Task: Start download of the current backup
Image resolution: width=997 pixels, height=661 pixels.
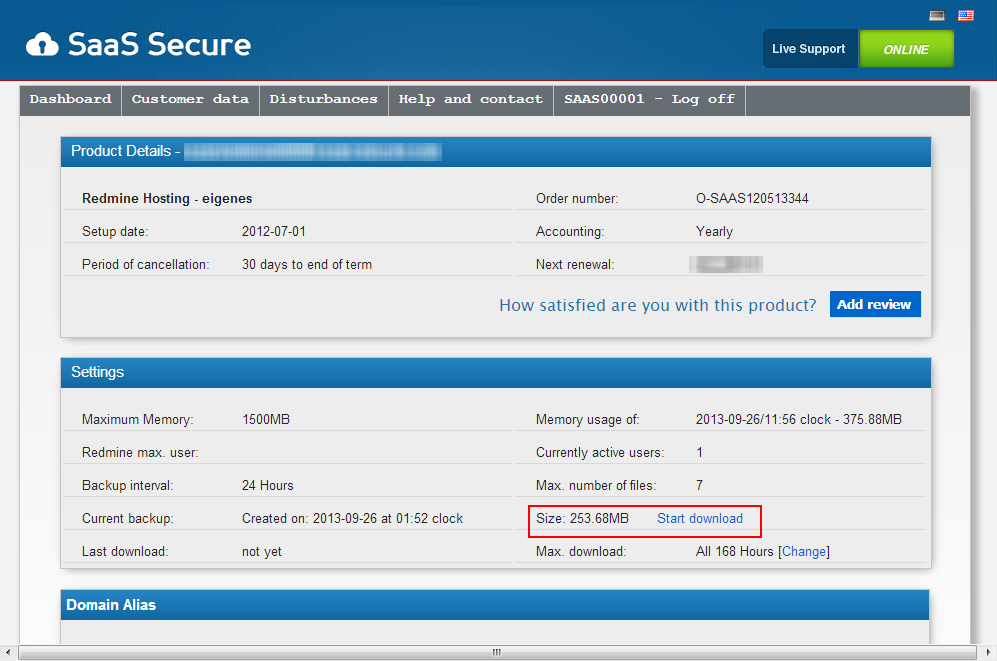Action: [x=700, y=518]
